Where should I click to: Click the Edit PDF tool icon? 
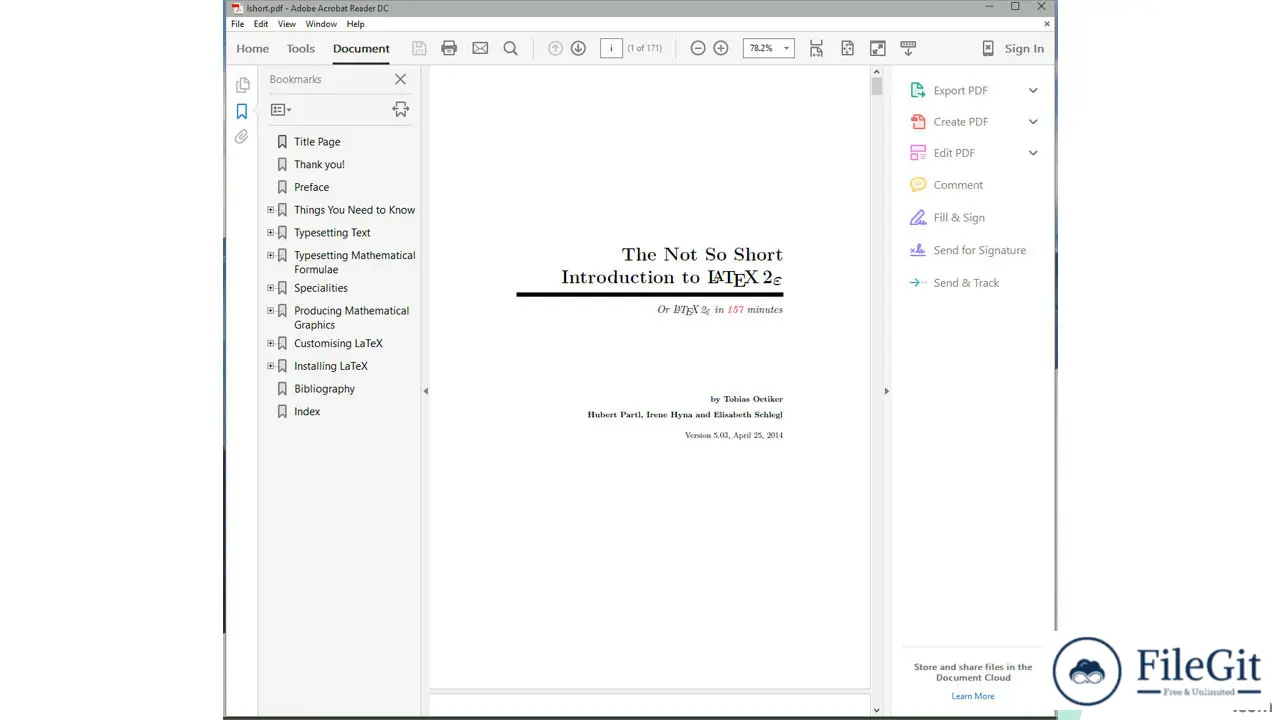coord(918,153)
